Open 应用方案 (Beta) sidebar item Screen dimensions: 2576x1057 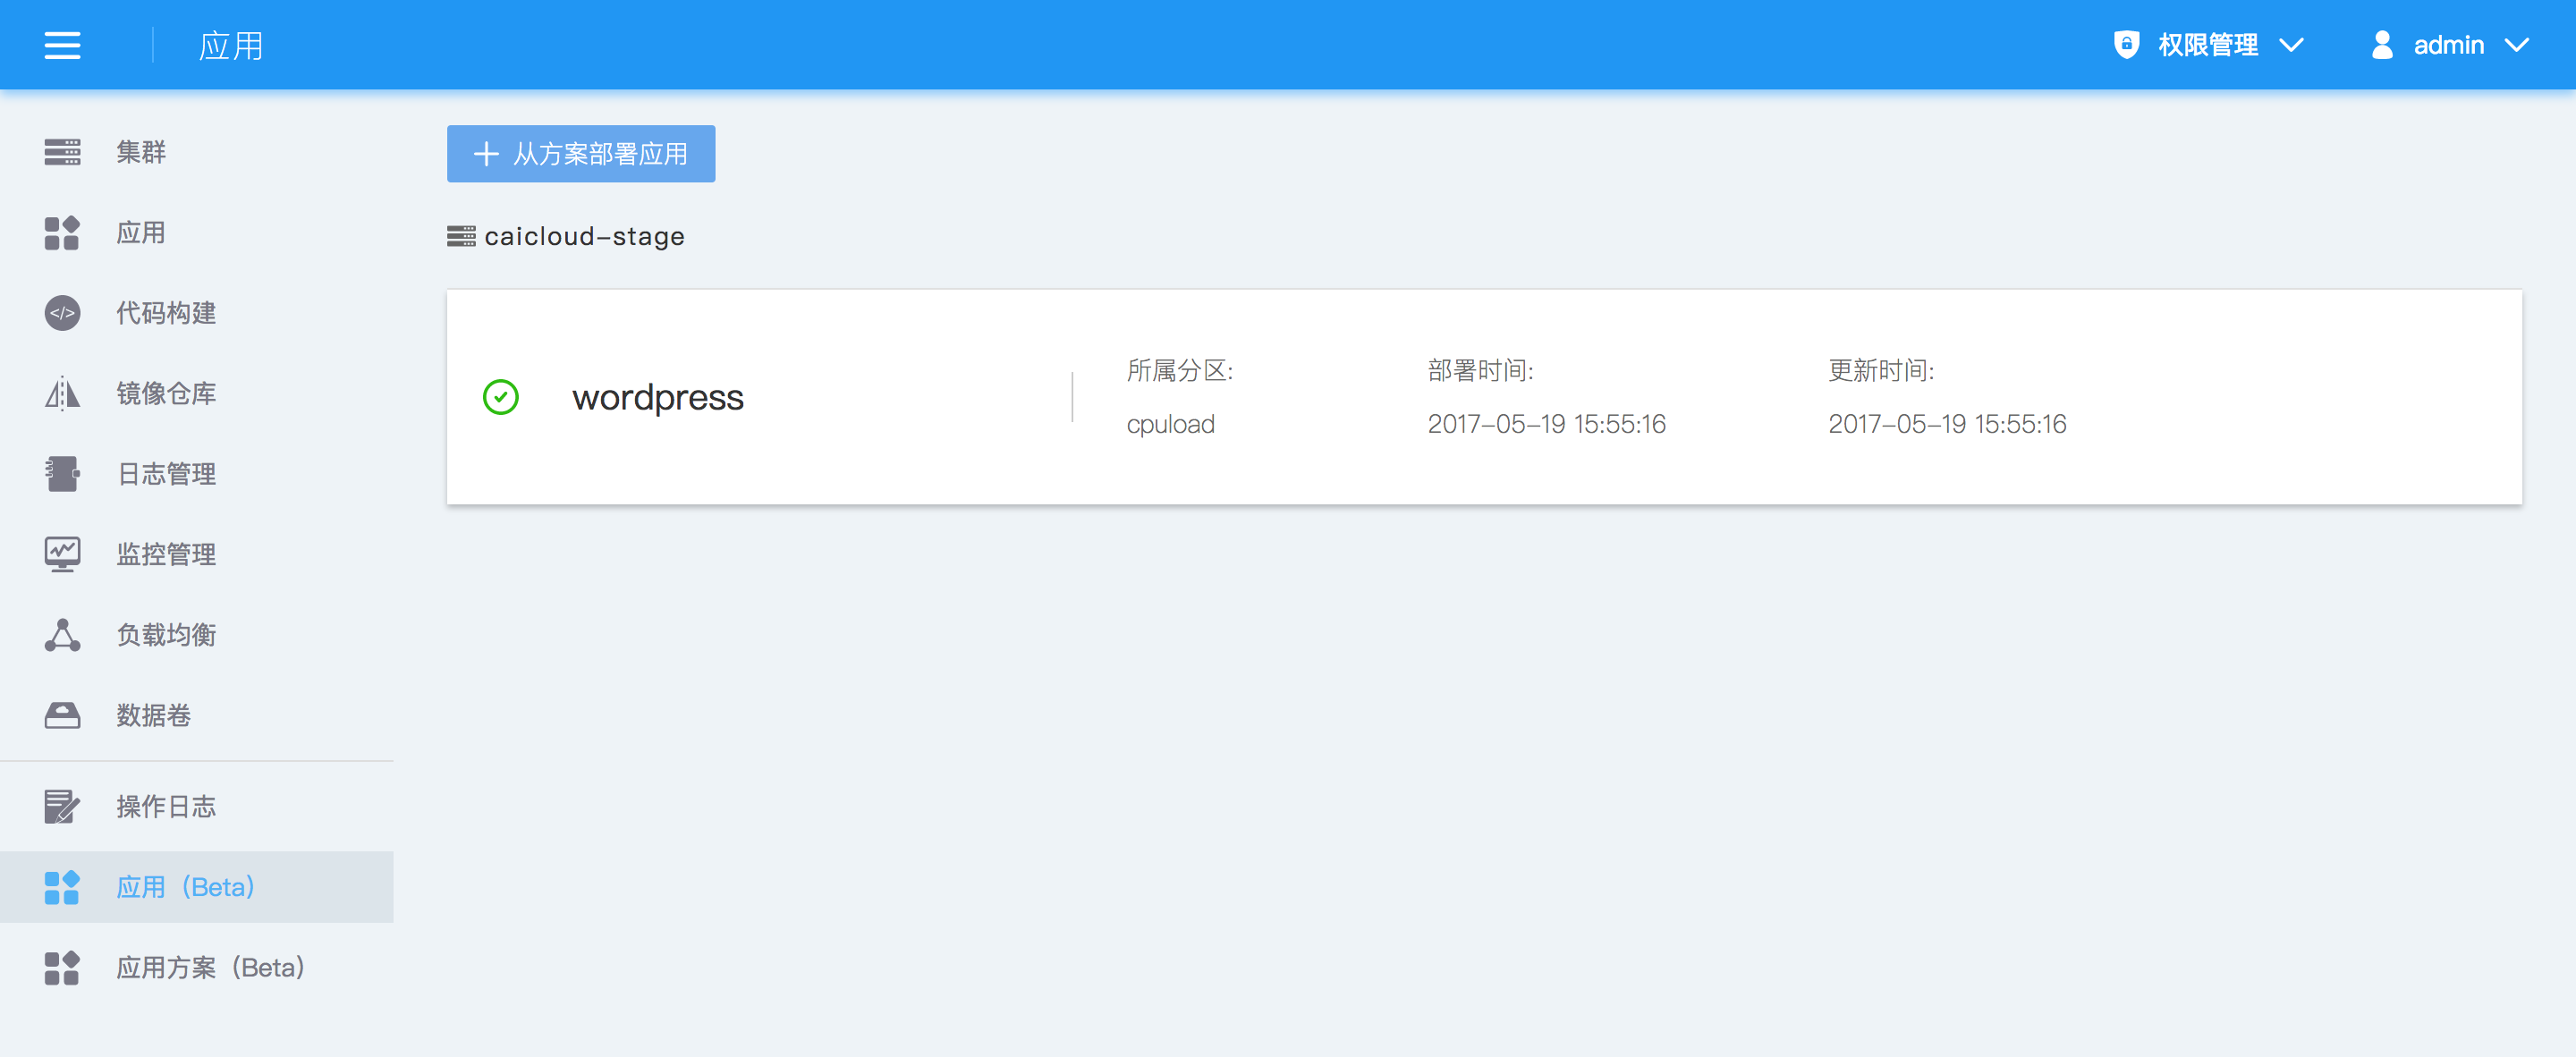click(x=210, y=967)
